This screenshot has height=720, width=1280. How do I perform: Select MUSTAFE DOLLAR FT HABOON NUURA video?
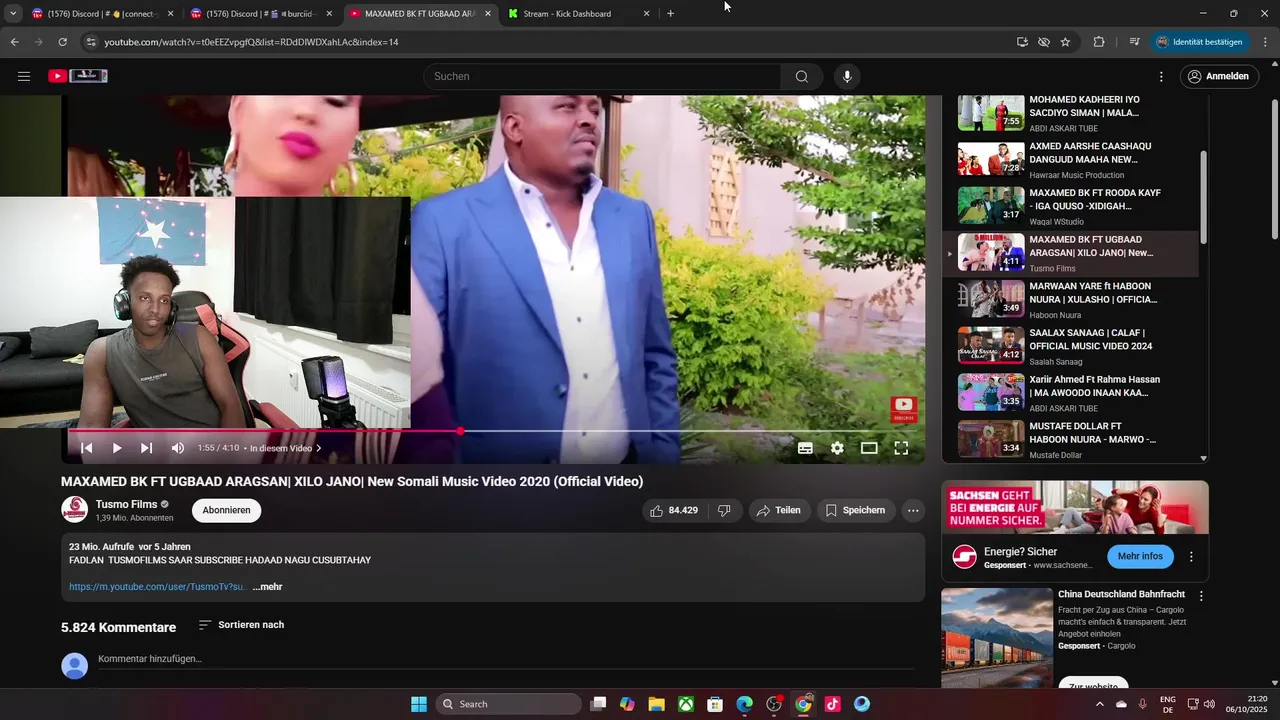[x=1069, y=439]
